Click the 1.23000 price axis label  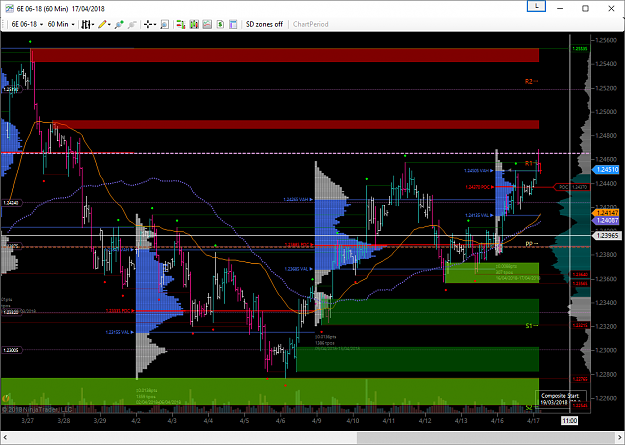(606, 350)
